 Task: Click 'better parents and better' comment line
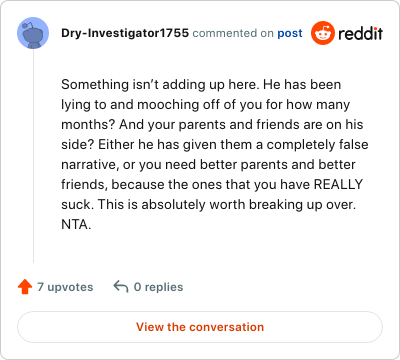click(208, 164)
